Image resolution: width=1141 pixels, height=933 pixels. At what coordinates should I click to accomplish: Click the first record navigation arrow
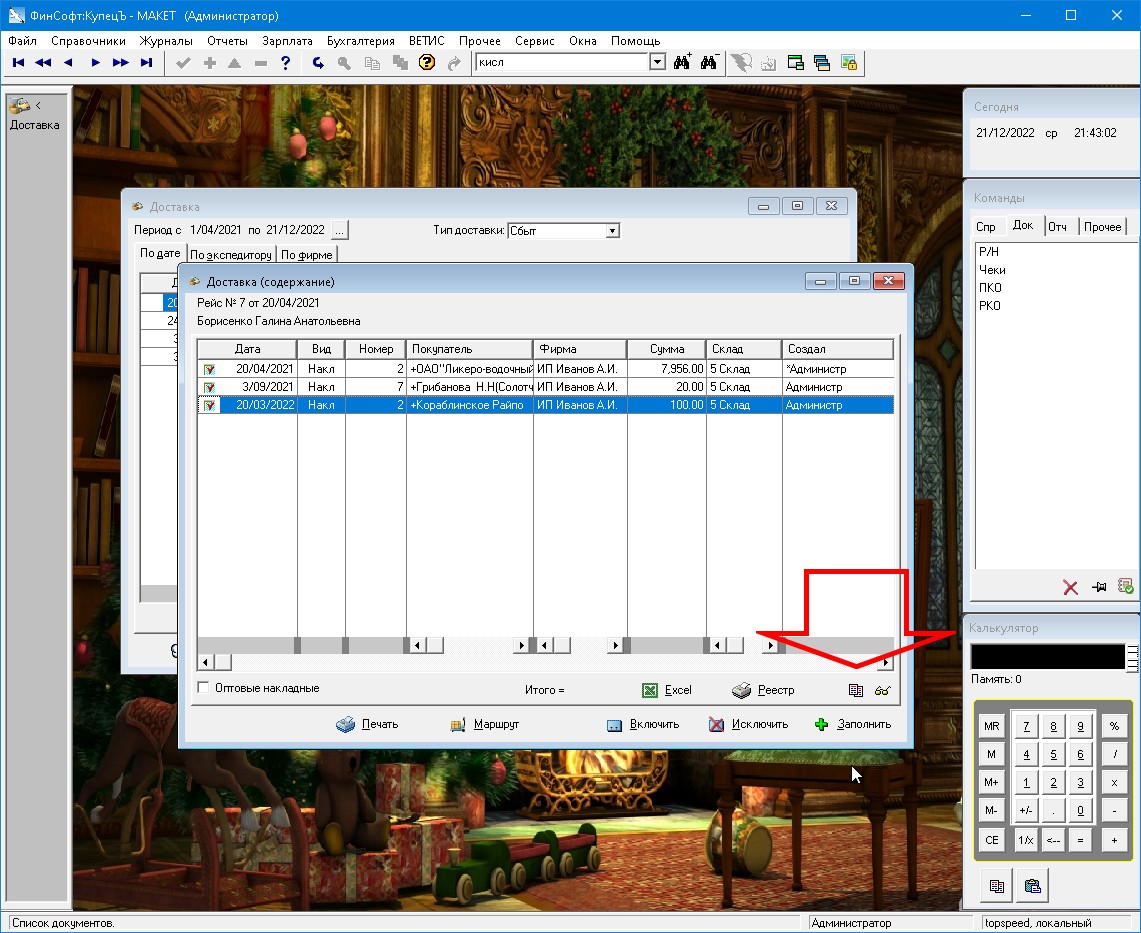tap(18, 63)
